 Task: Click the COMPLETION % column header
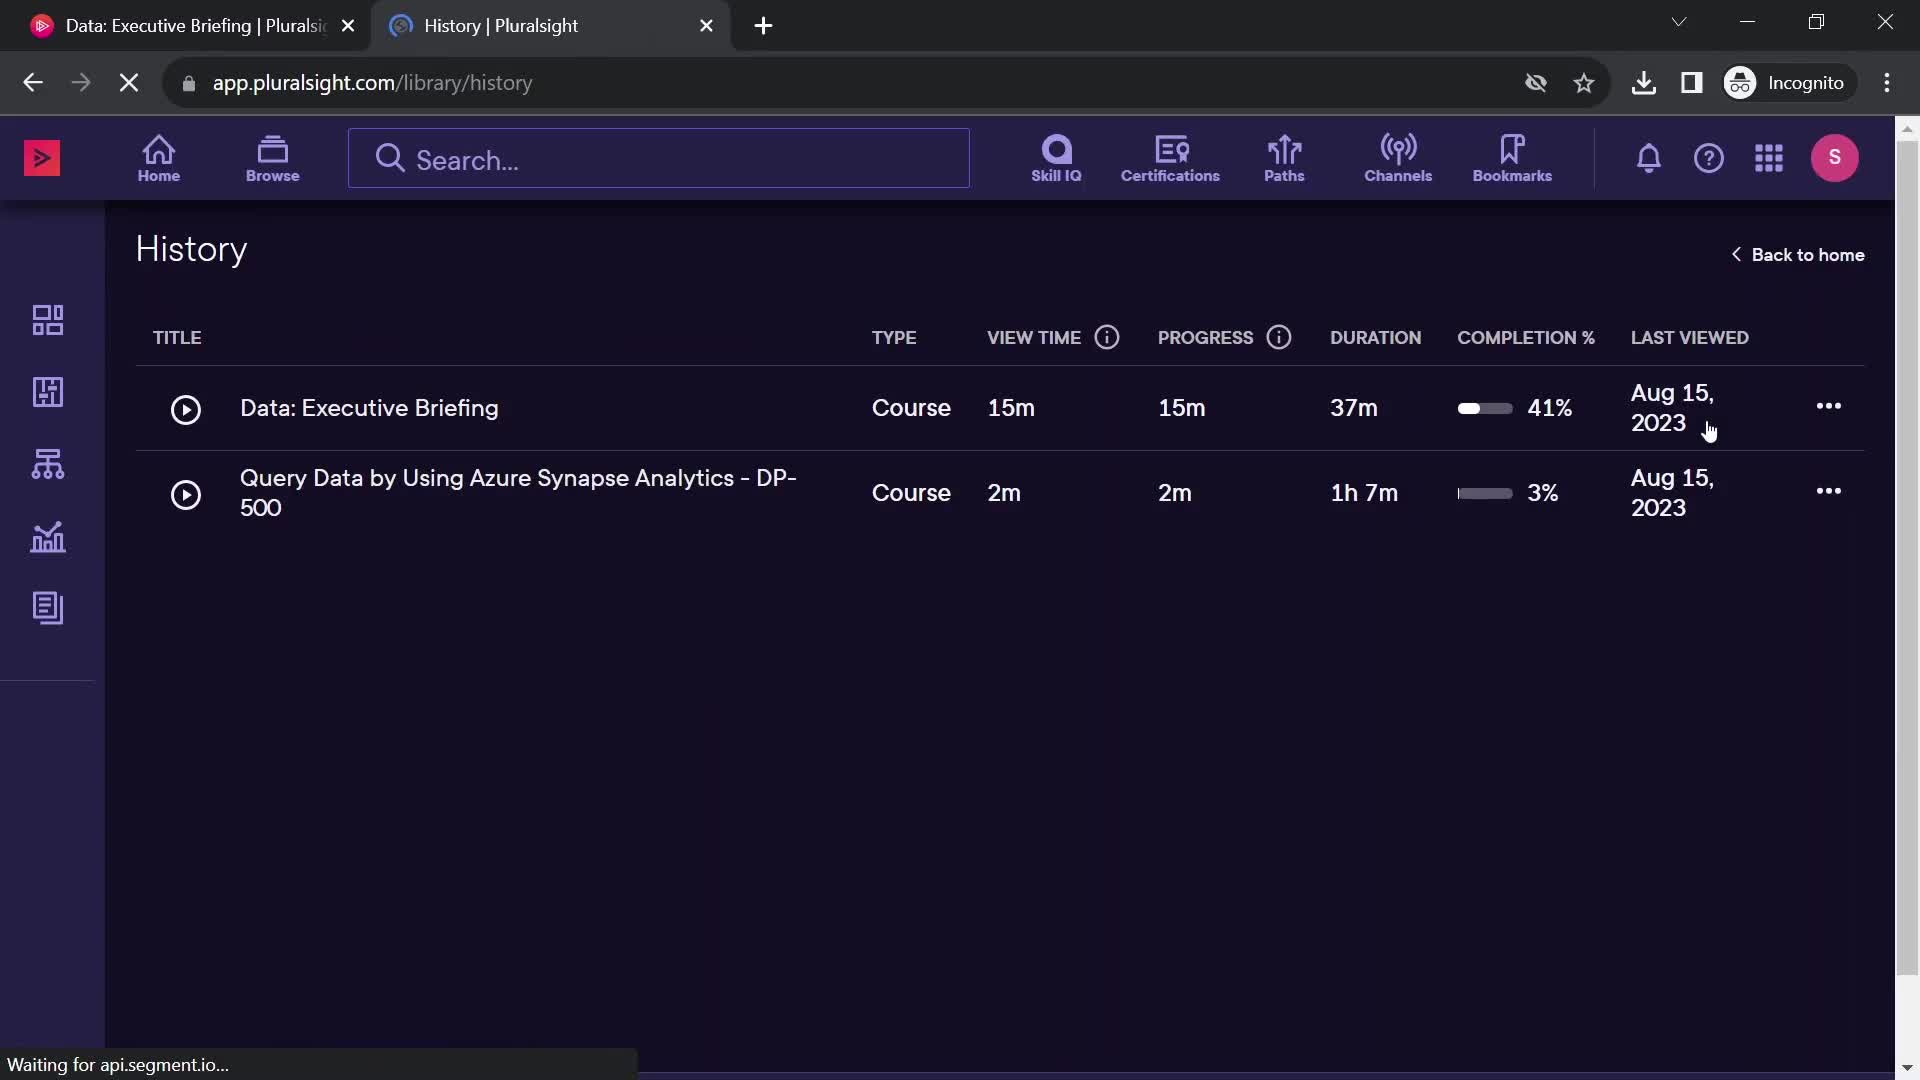coord(1526,338)
